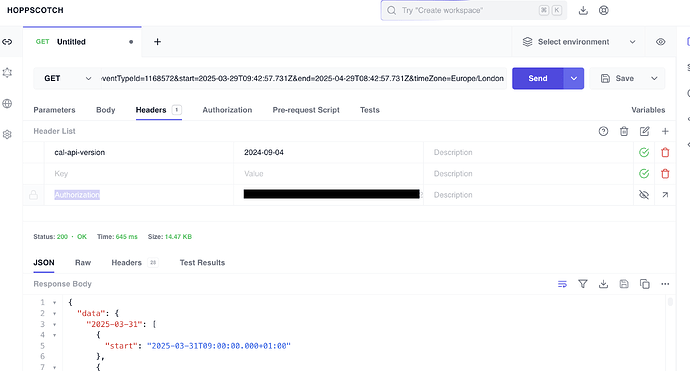Click the Send button
690x371 pixels.
[x=538, y=78]
